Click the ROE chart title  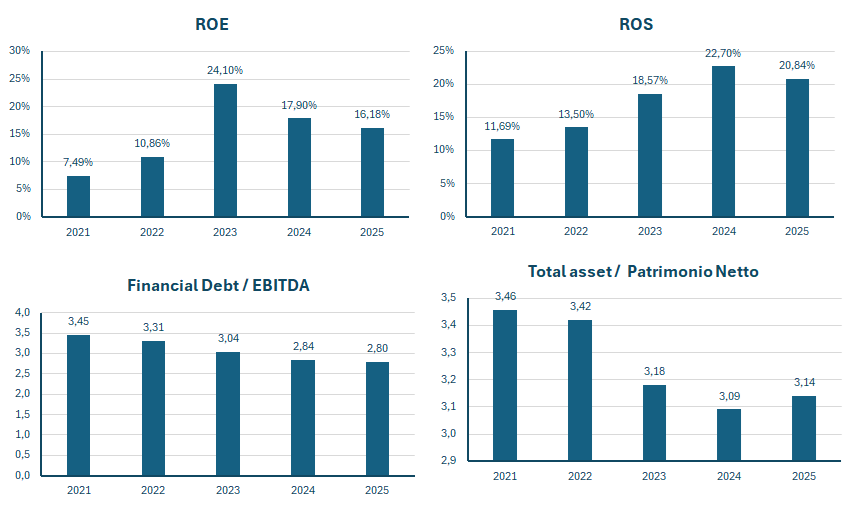tap(212, 25)
